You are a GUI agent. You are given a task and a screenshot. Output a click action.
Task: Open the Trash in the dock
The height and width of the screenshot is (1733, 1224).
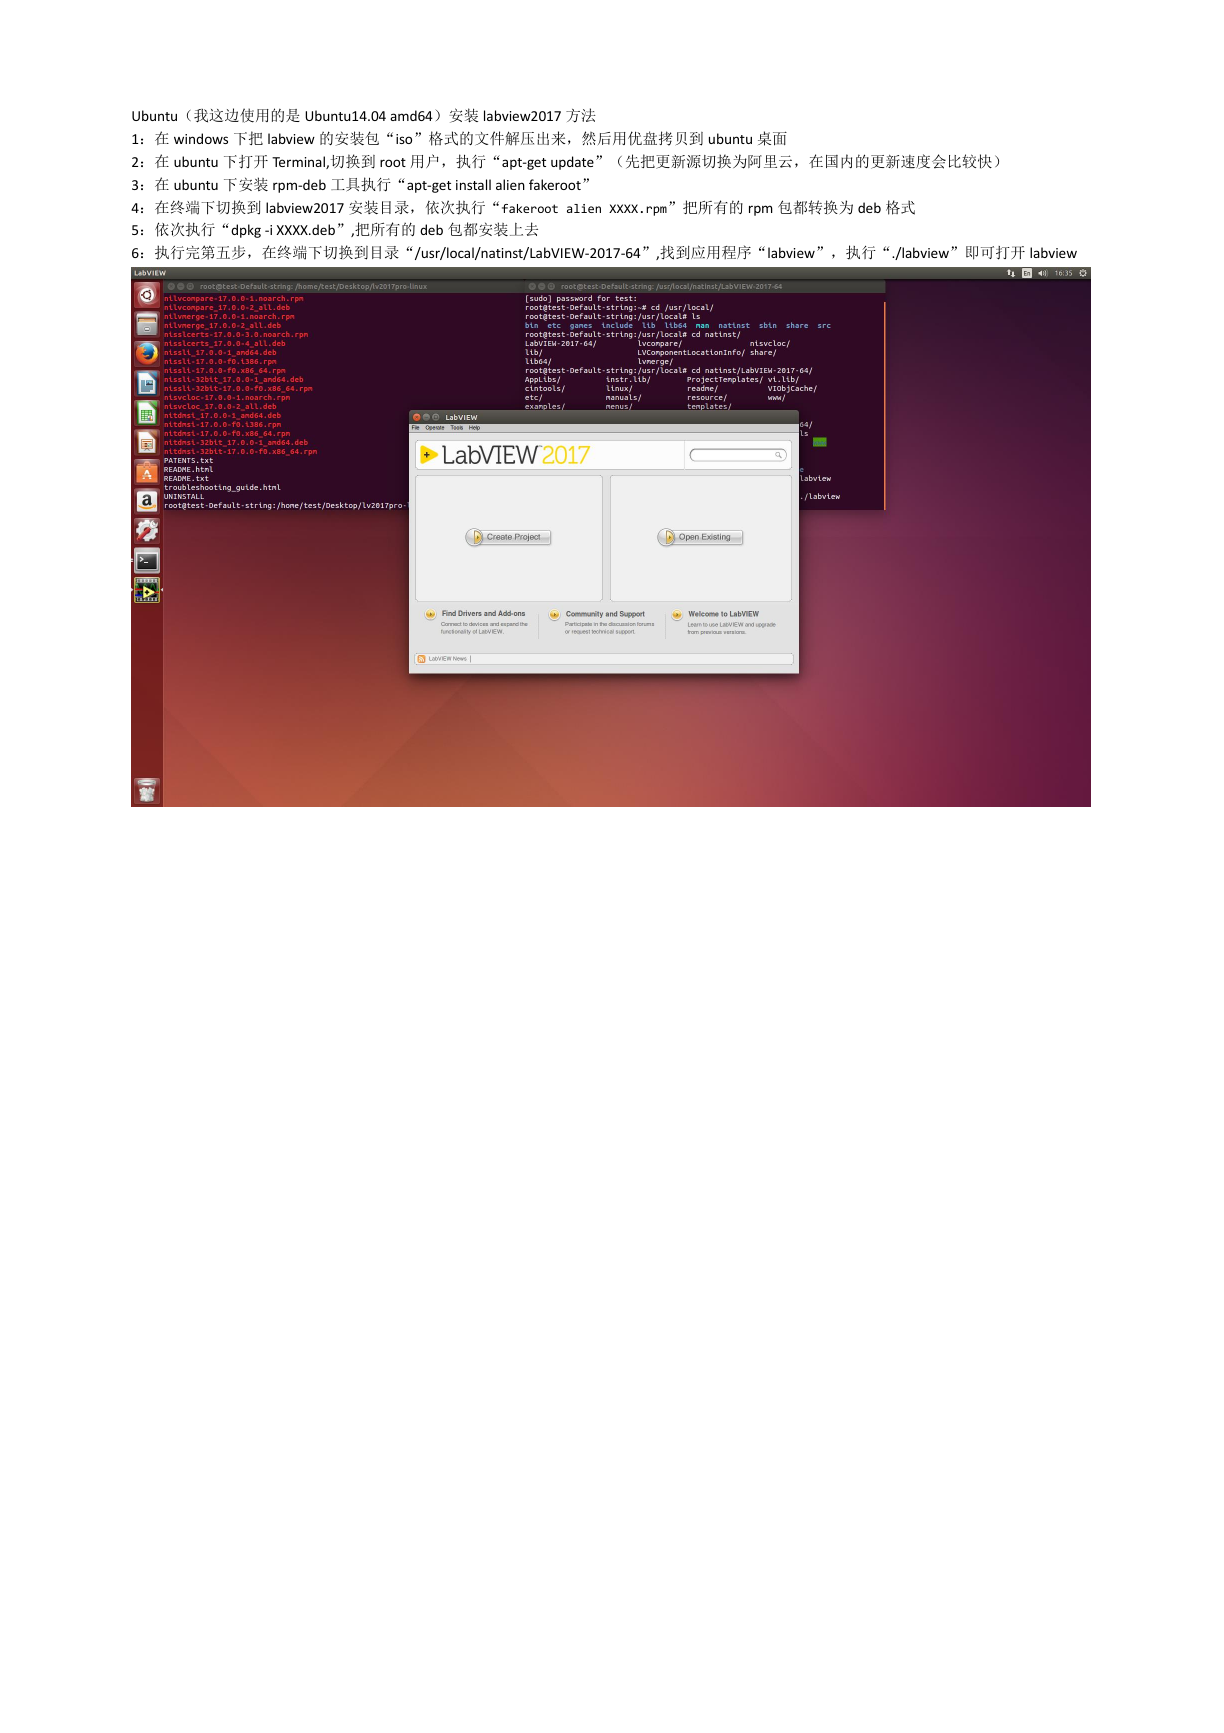click(x=147, y=791)
